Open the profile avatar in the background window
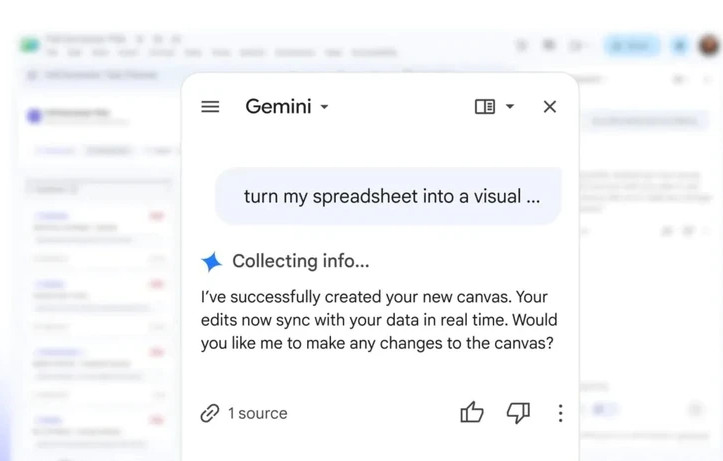 [709, 45]
